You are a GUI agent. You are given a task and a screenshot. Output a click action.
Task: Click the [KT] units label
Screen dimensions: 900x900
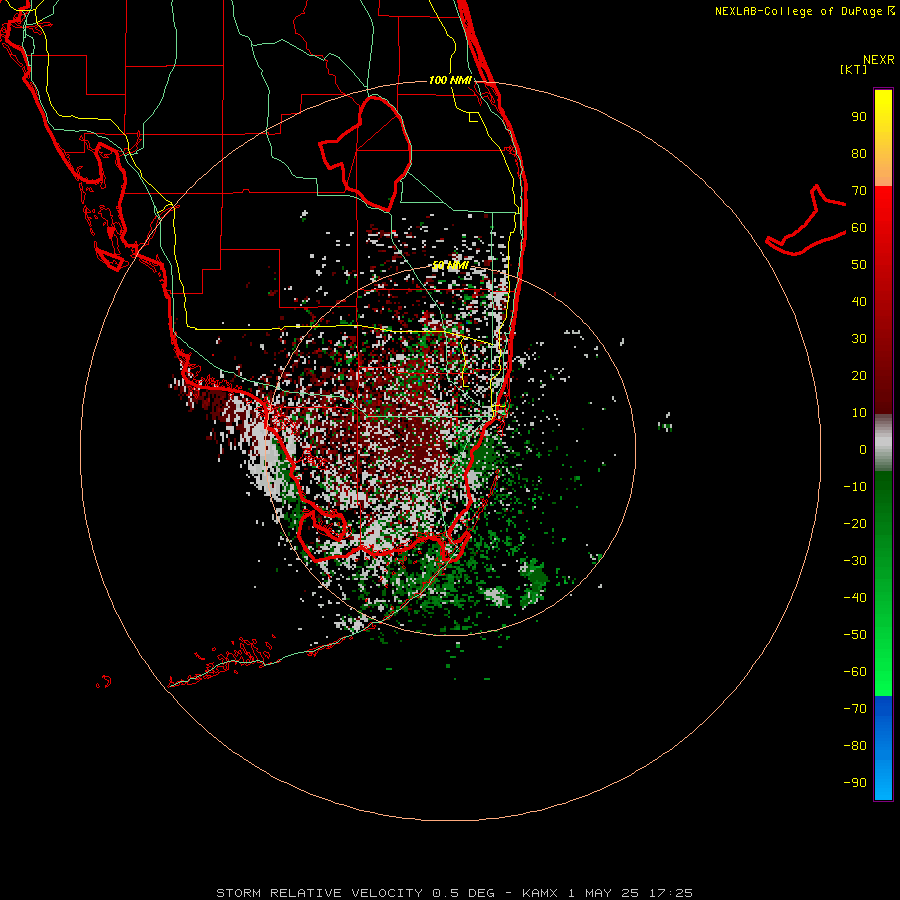[854, 69]
